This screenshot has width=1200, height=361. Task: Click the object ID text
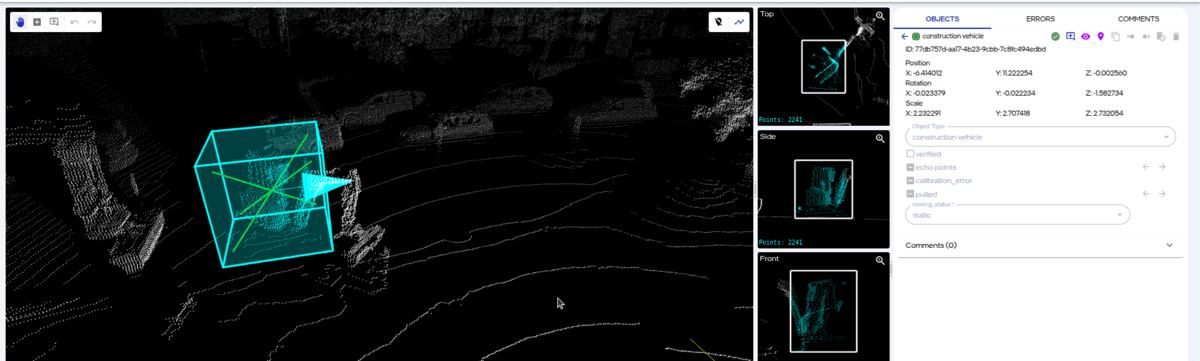tap(975, 49)
